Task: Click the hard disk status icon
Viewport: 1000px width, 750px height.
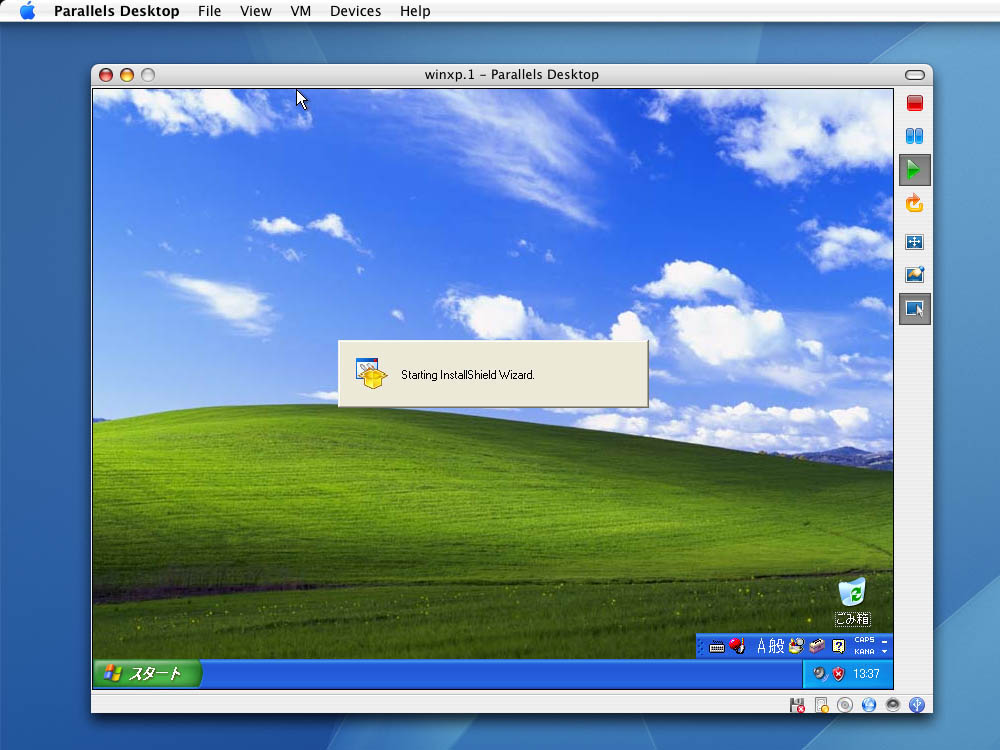Action: 821,705
